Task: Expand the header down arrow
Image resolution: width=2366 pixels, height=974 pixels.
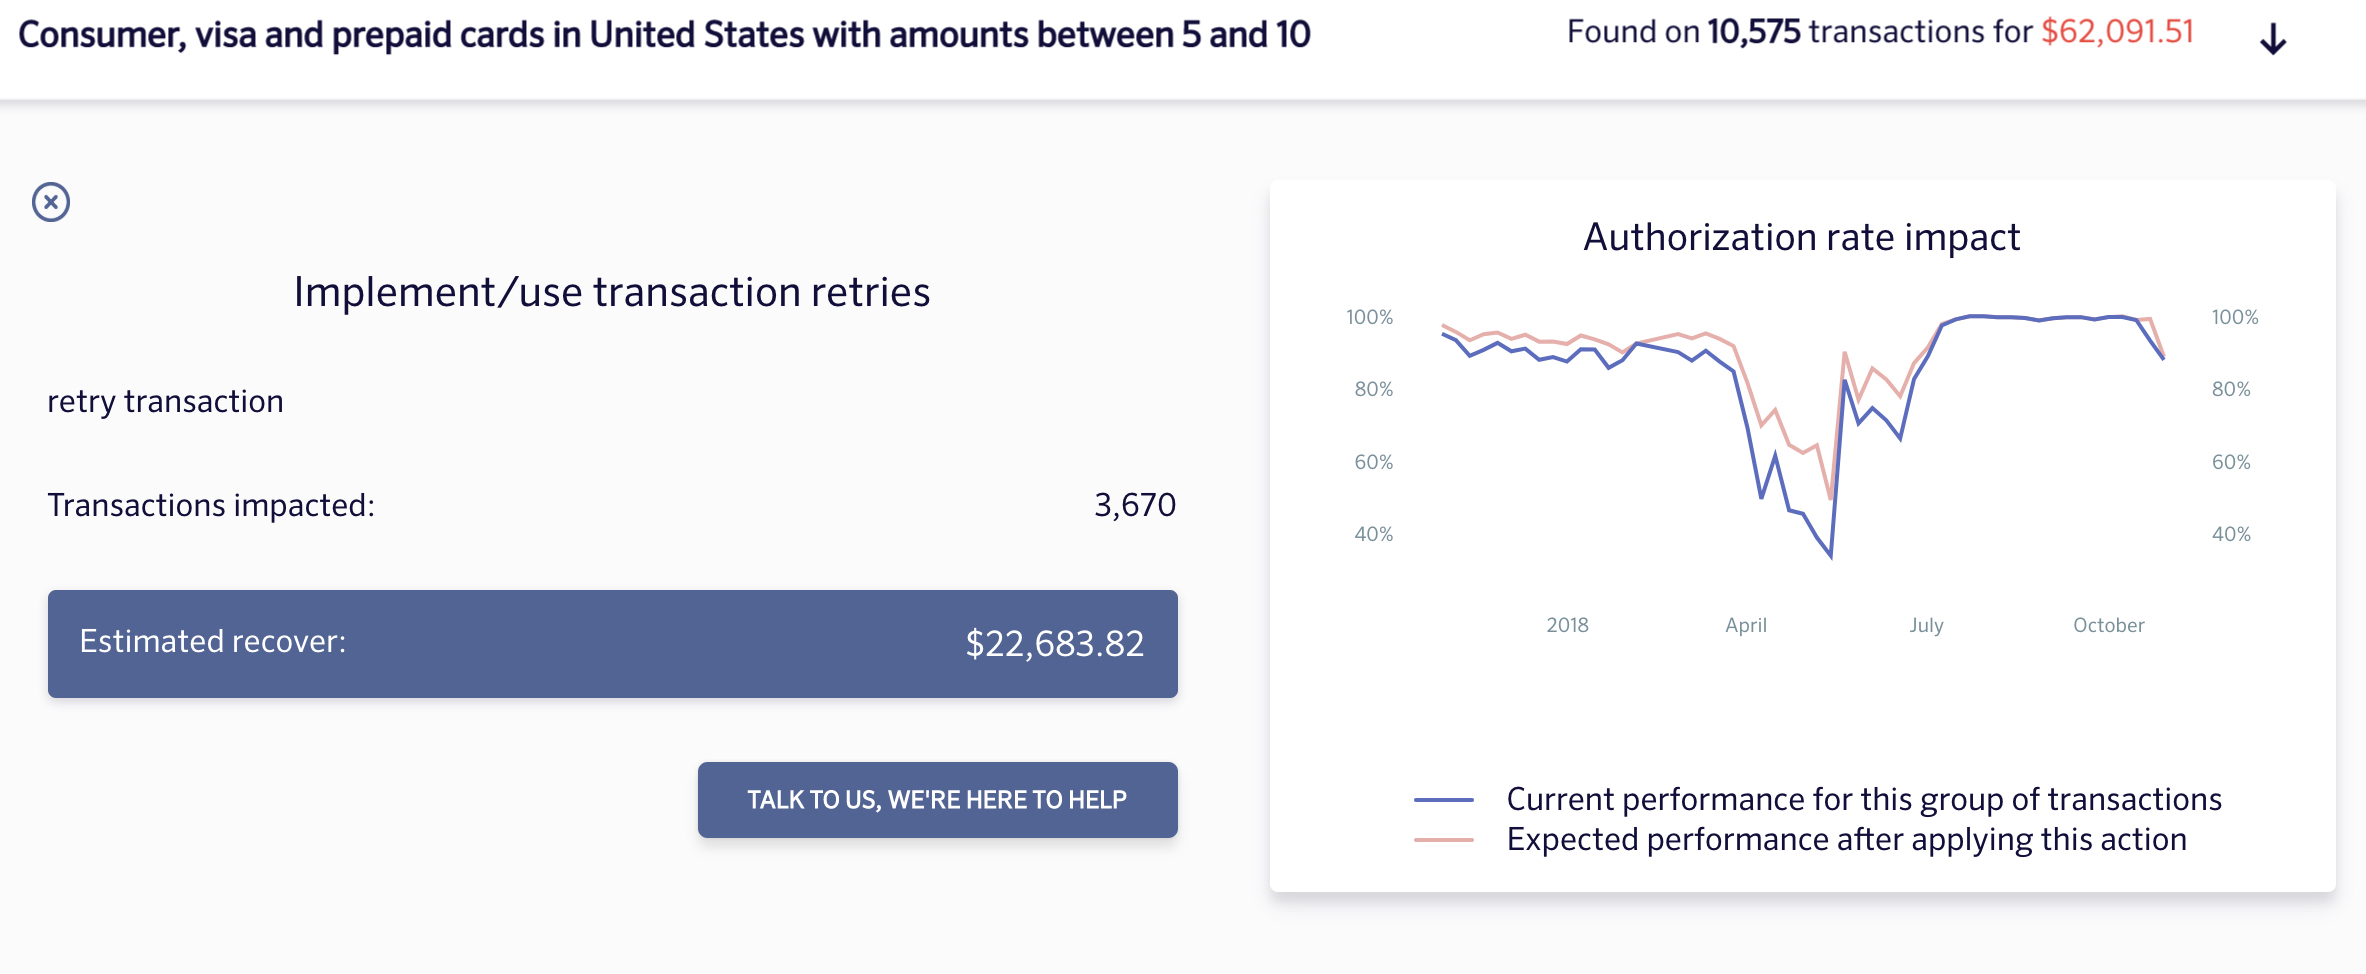Action: click(x=2273, y=39)
